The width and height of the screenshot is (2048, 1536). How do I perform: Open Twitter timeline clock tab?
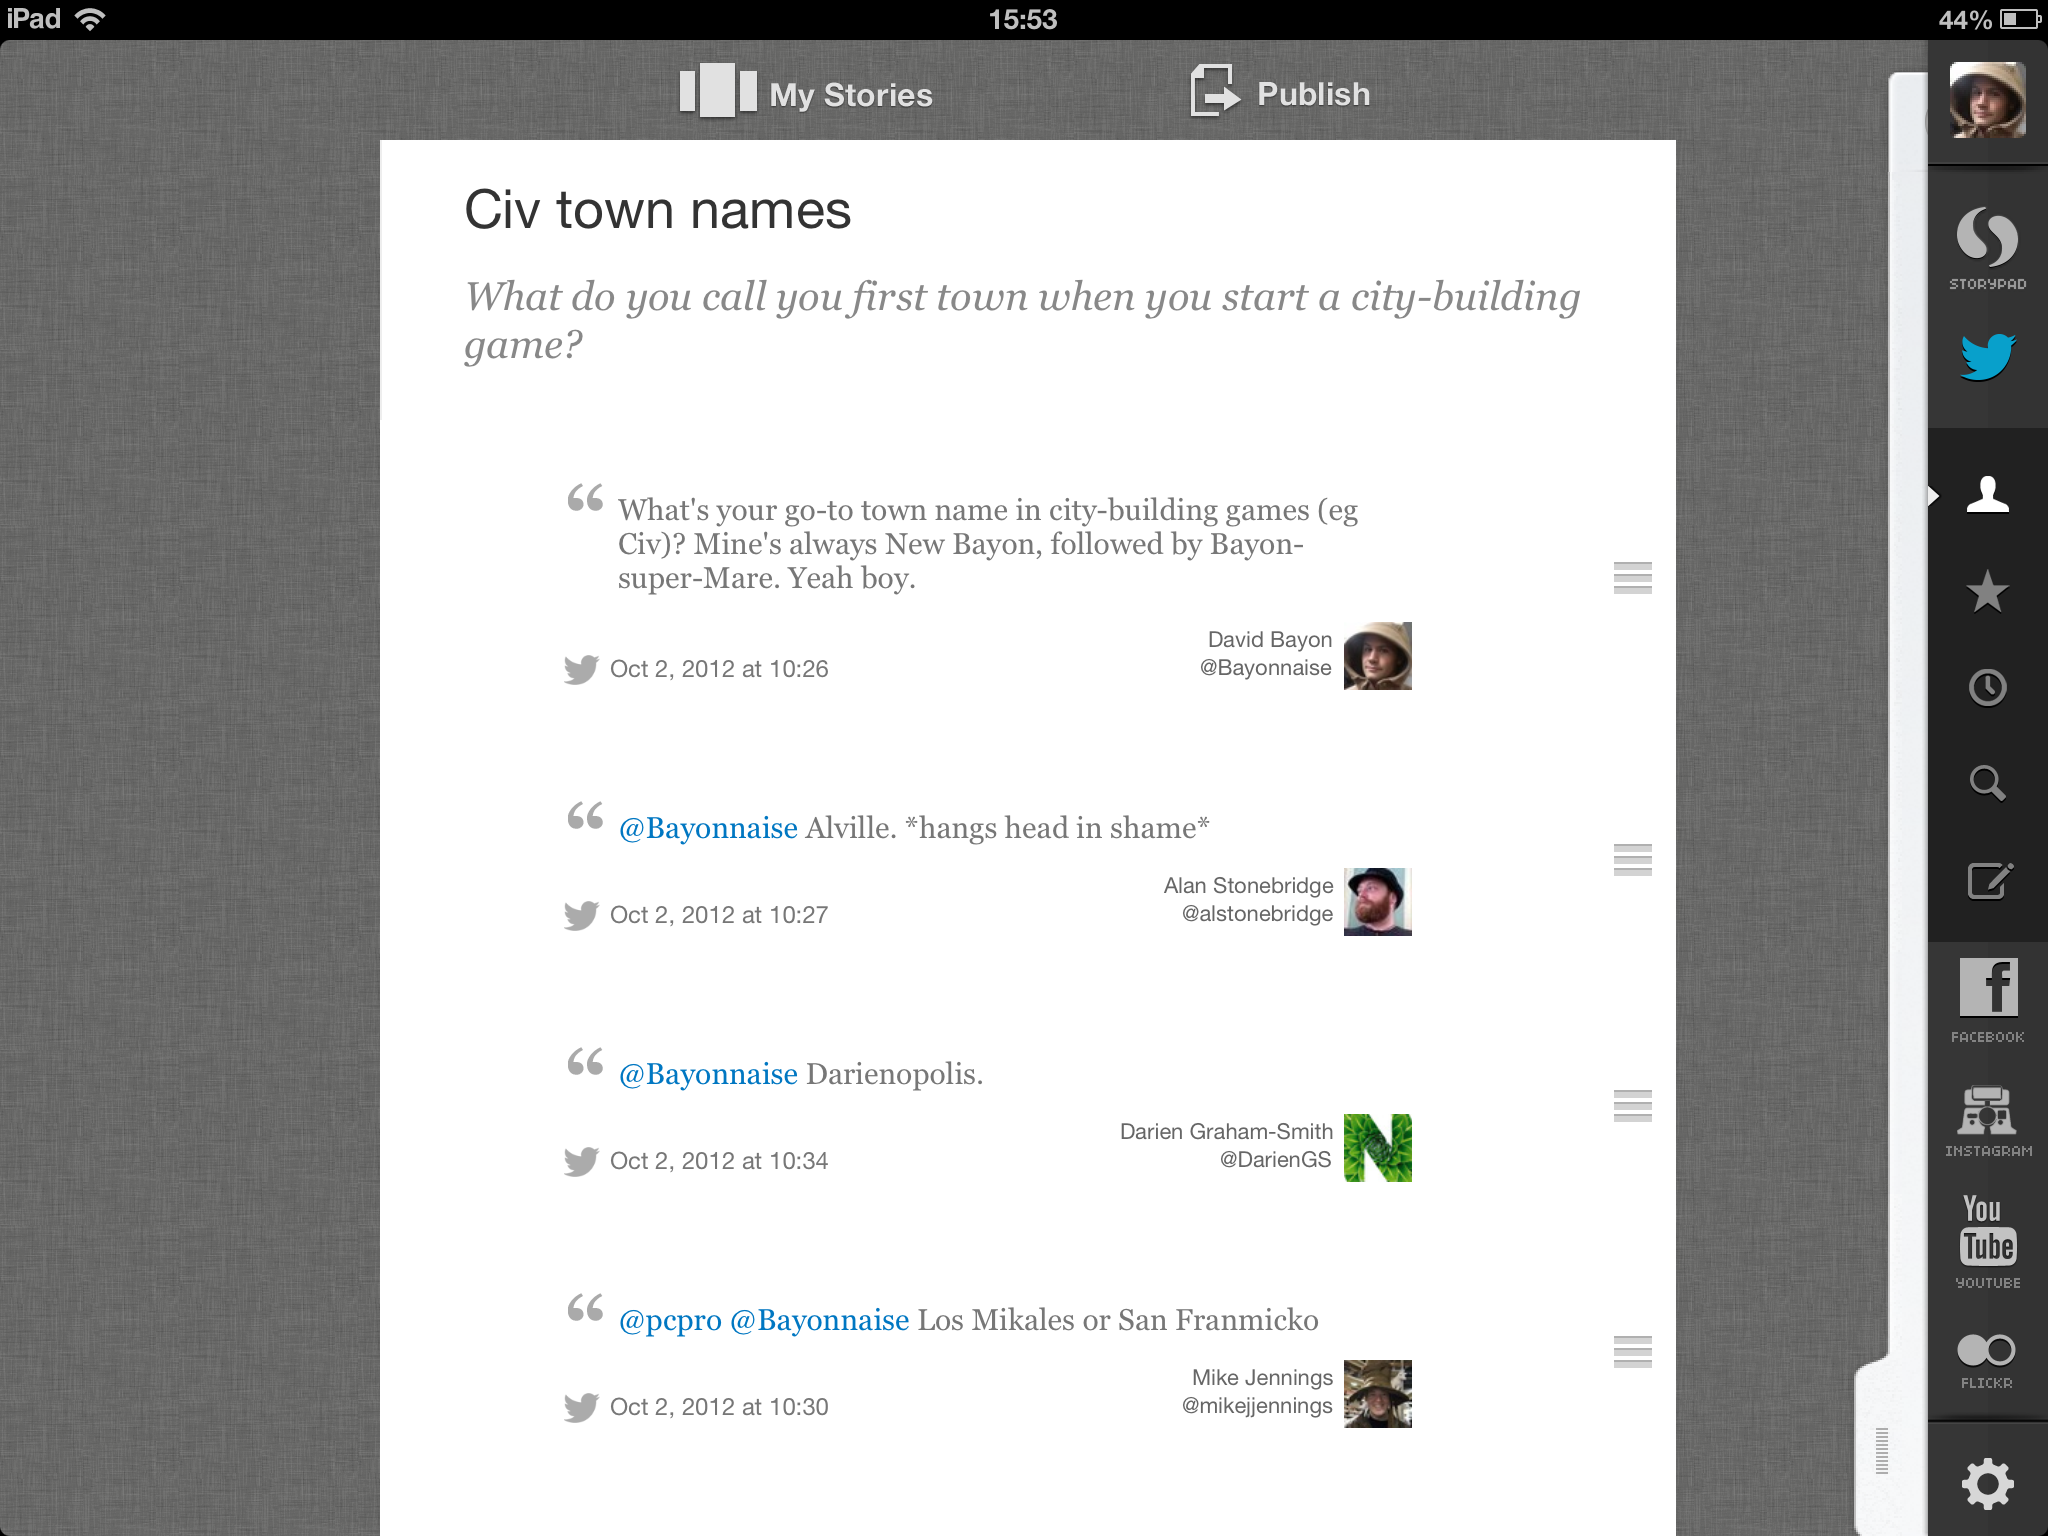coord(1986,688)
